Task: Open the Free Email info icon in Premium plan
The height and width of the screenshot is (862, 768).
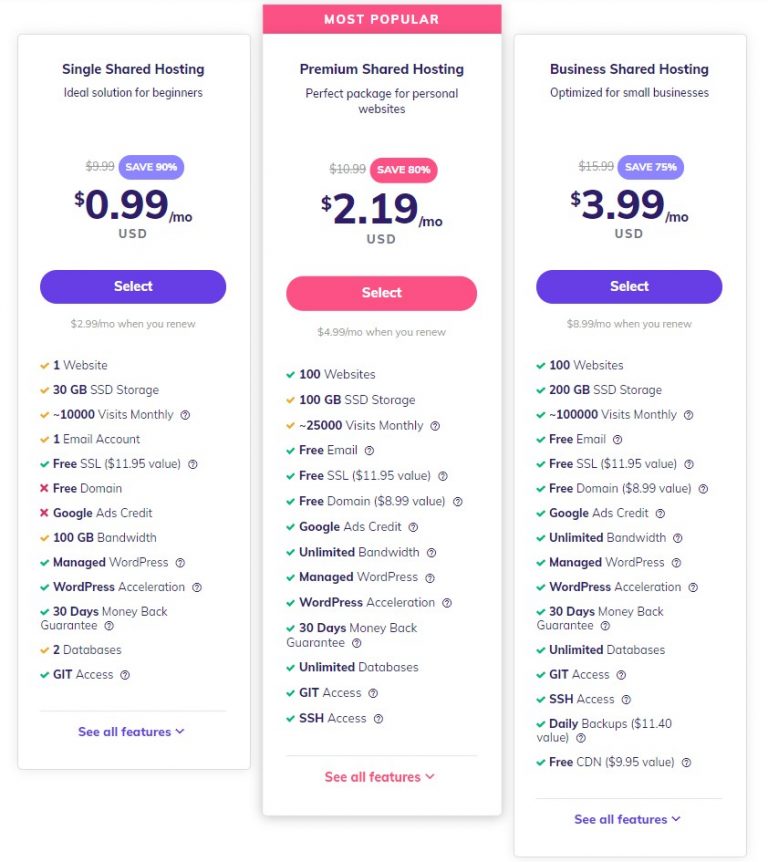Action: pyautogui.click(x=370, y=450)
